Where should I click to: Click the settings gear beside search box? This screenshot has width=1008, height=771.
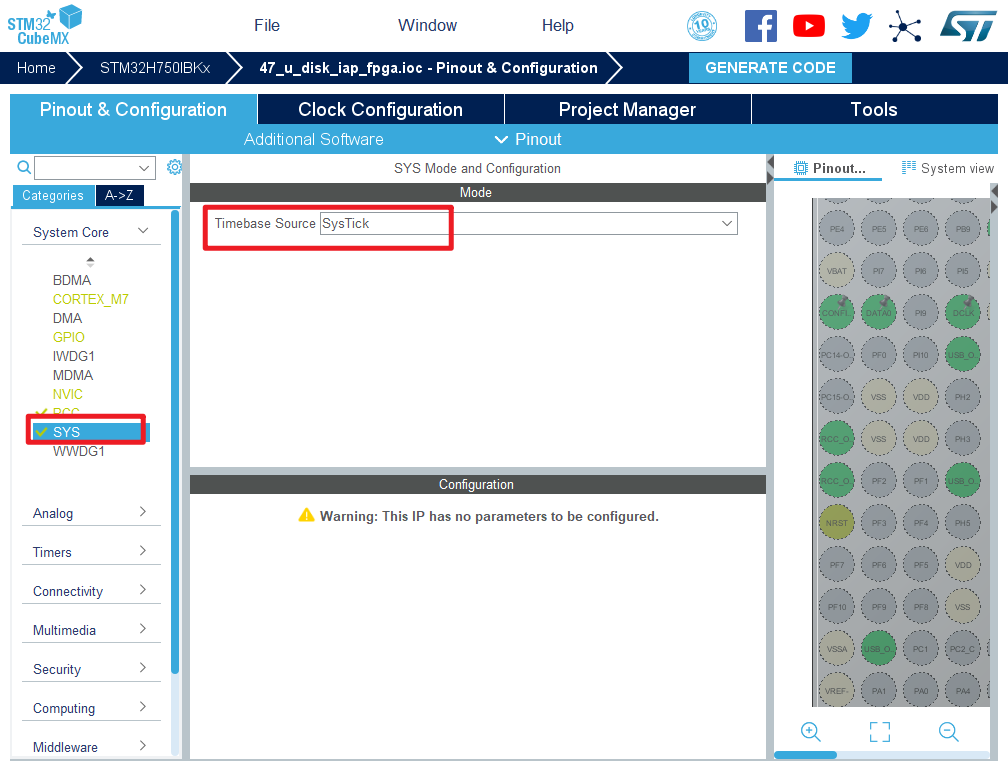174,167
